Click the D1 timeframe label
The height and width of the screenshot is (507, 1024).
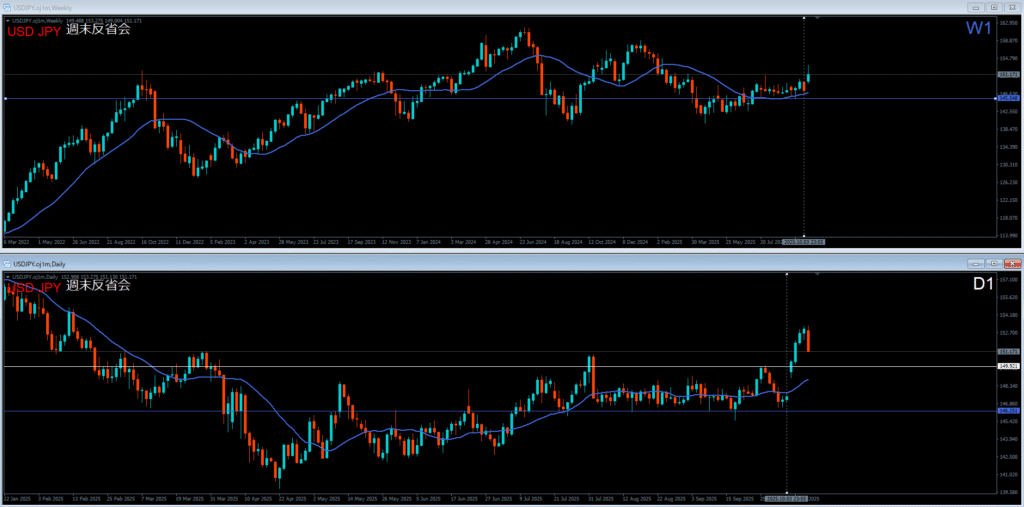pyautogui.click(x=982, y=284)
